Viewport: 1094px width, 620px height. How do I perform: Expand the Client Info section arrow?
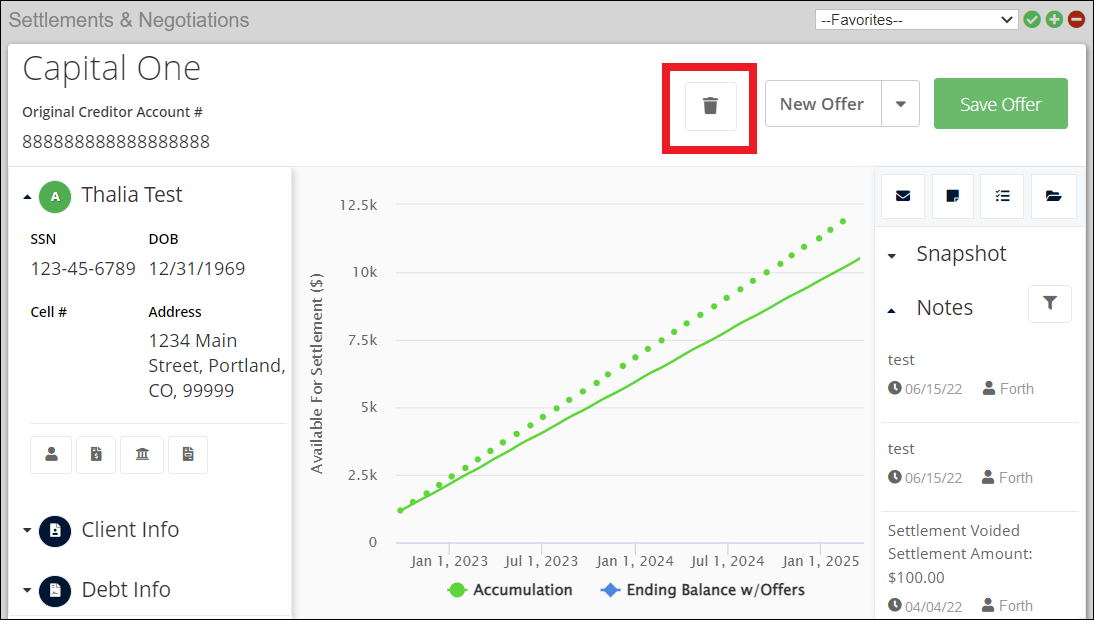(27, 531)
